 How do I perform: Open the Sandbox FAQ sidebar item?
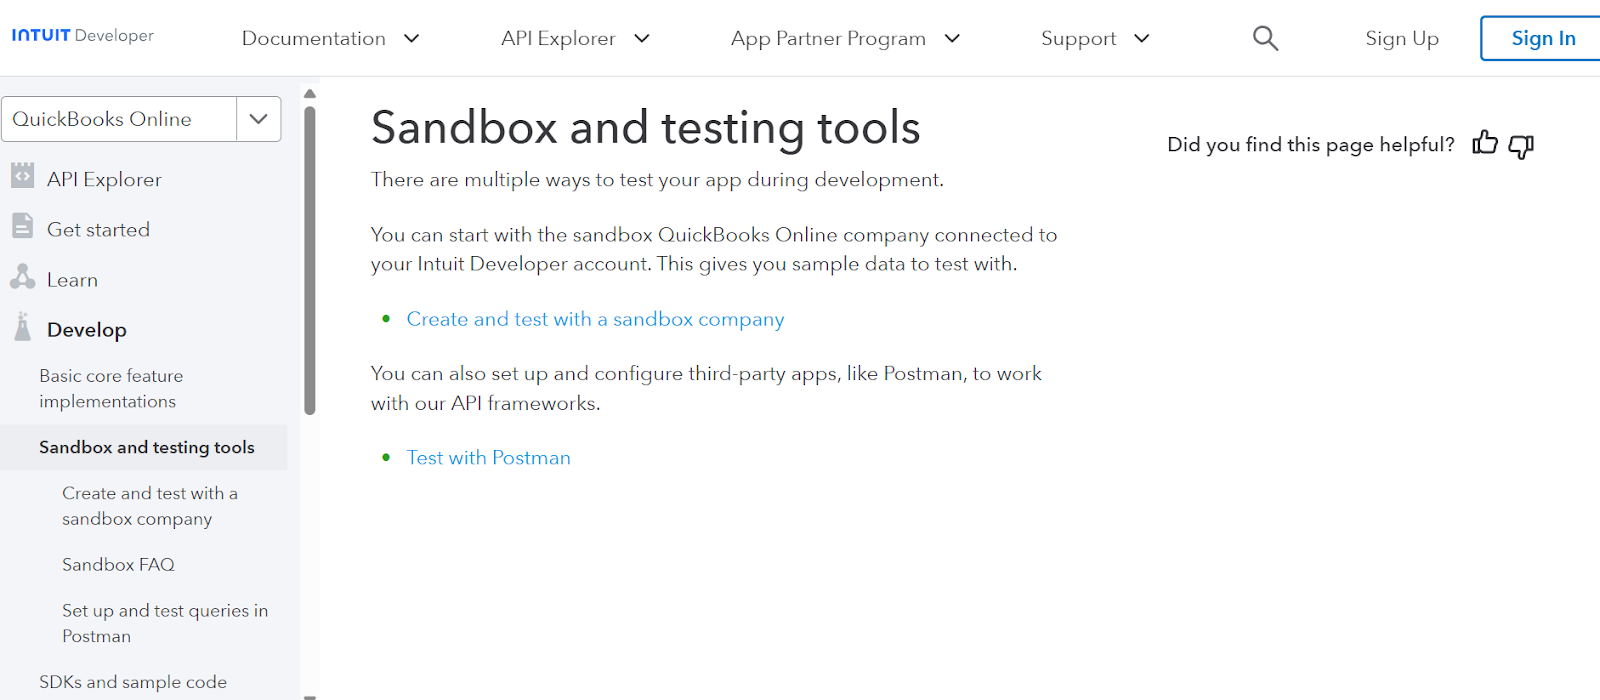pyautogui.click(x=118, y=565)
